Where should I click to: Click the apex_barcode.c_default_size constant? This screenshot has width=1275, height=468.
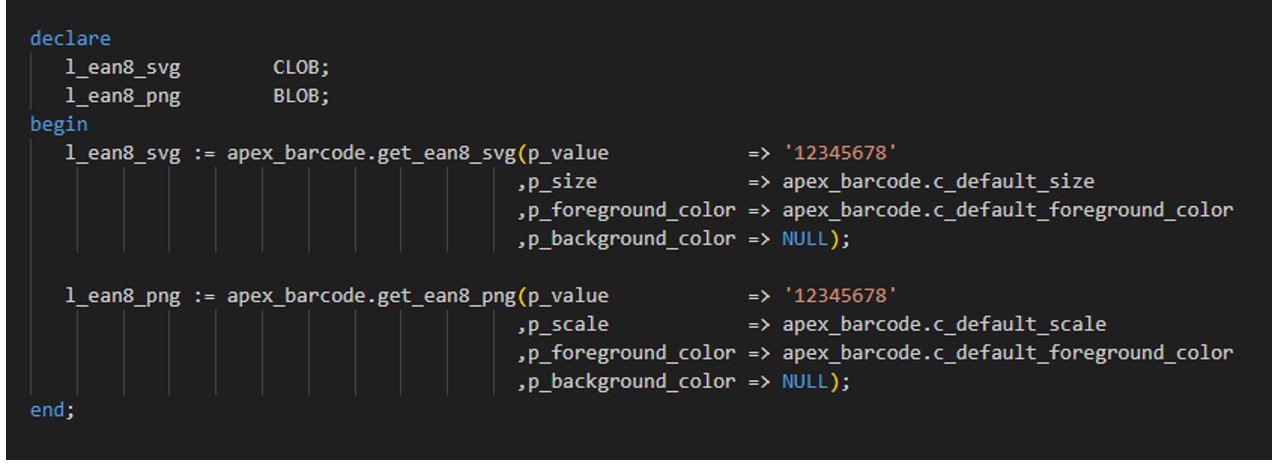click(938, 182)
